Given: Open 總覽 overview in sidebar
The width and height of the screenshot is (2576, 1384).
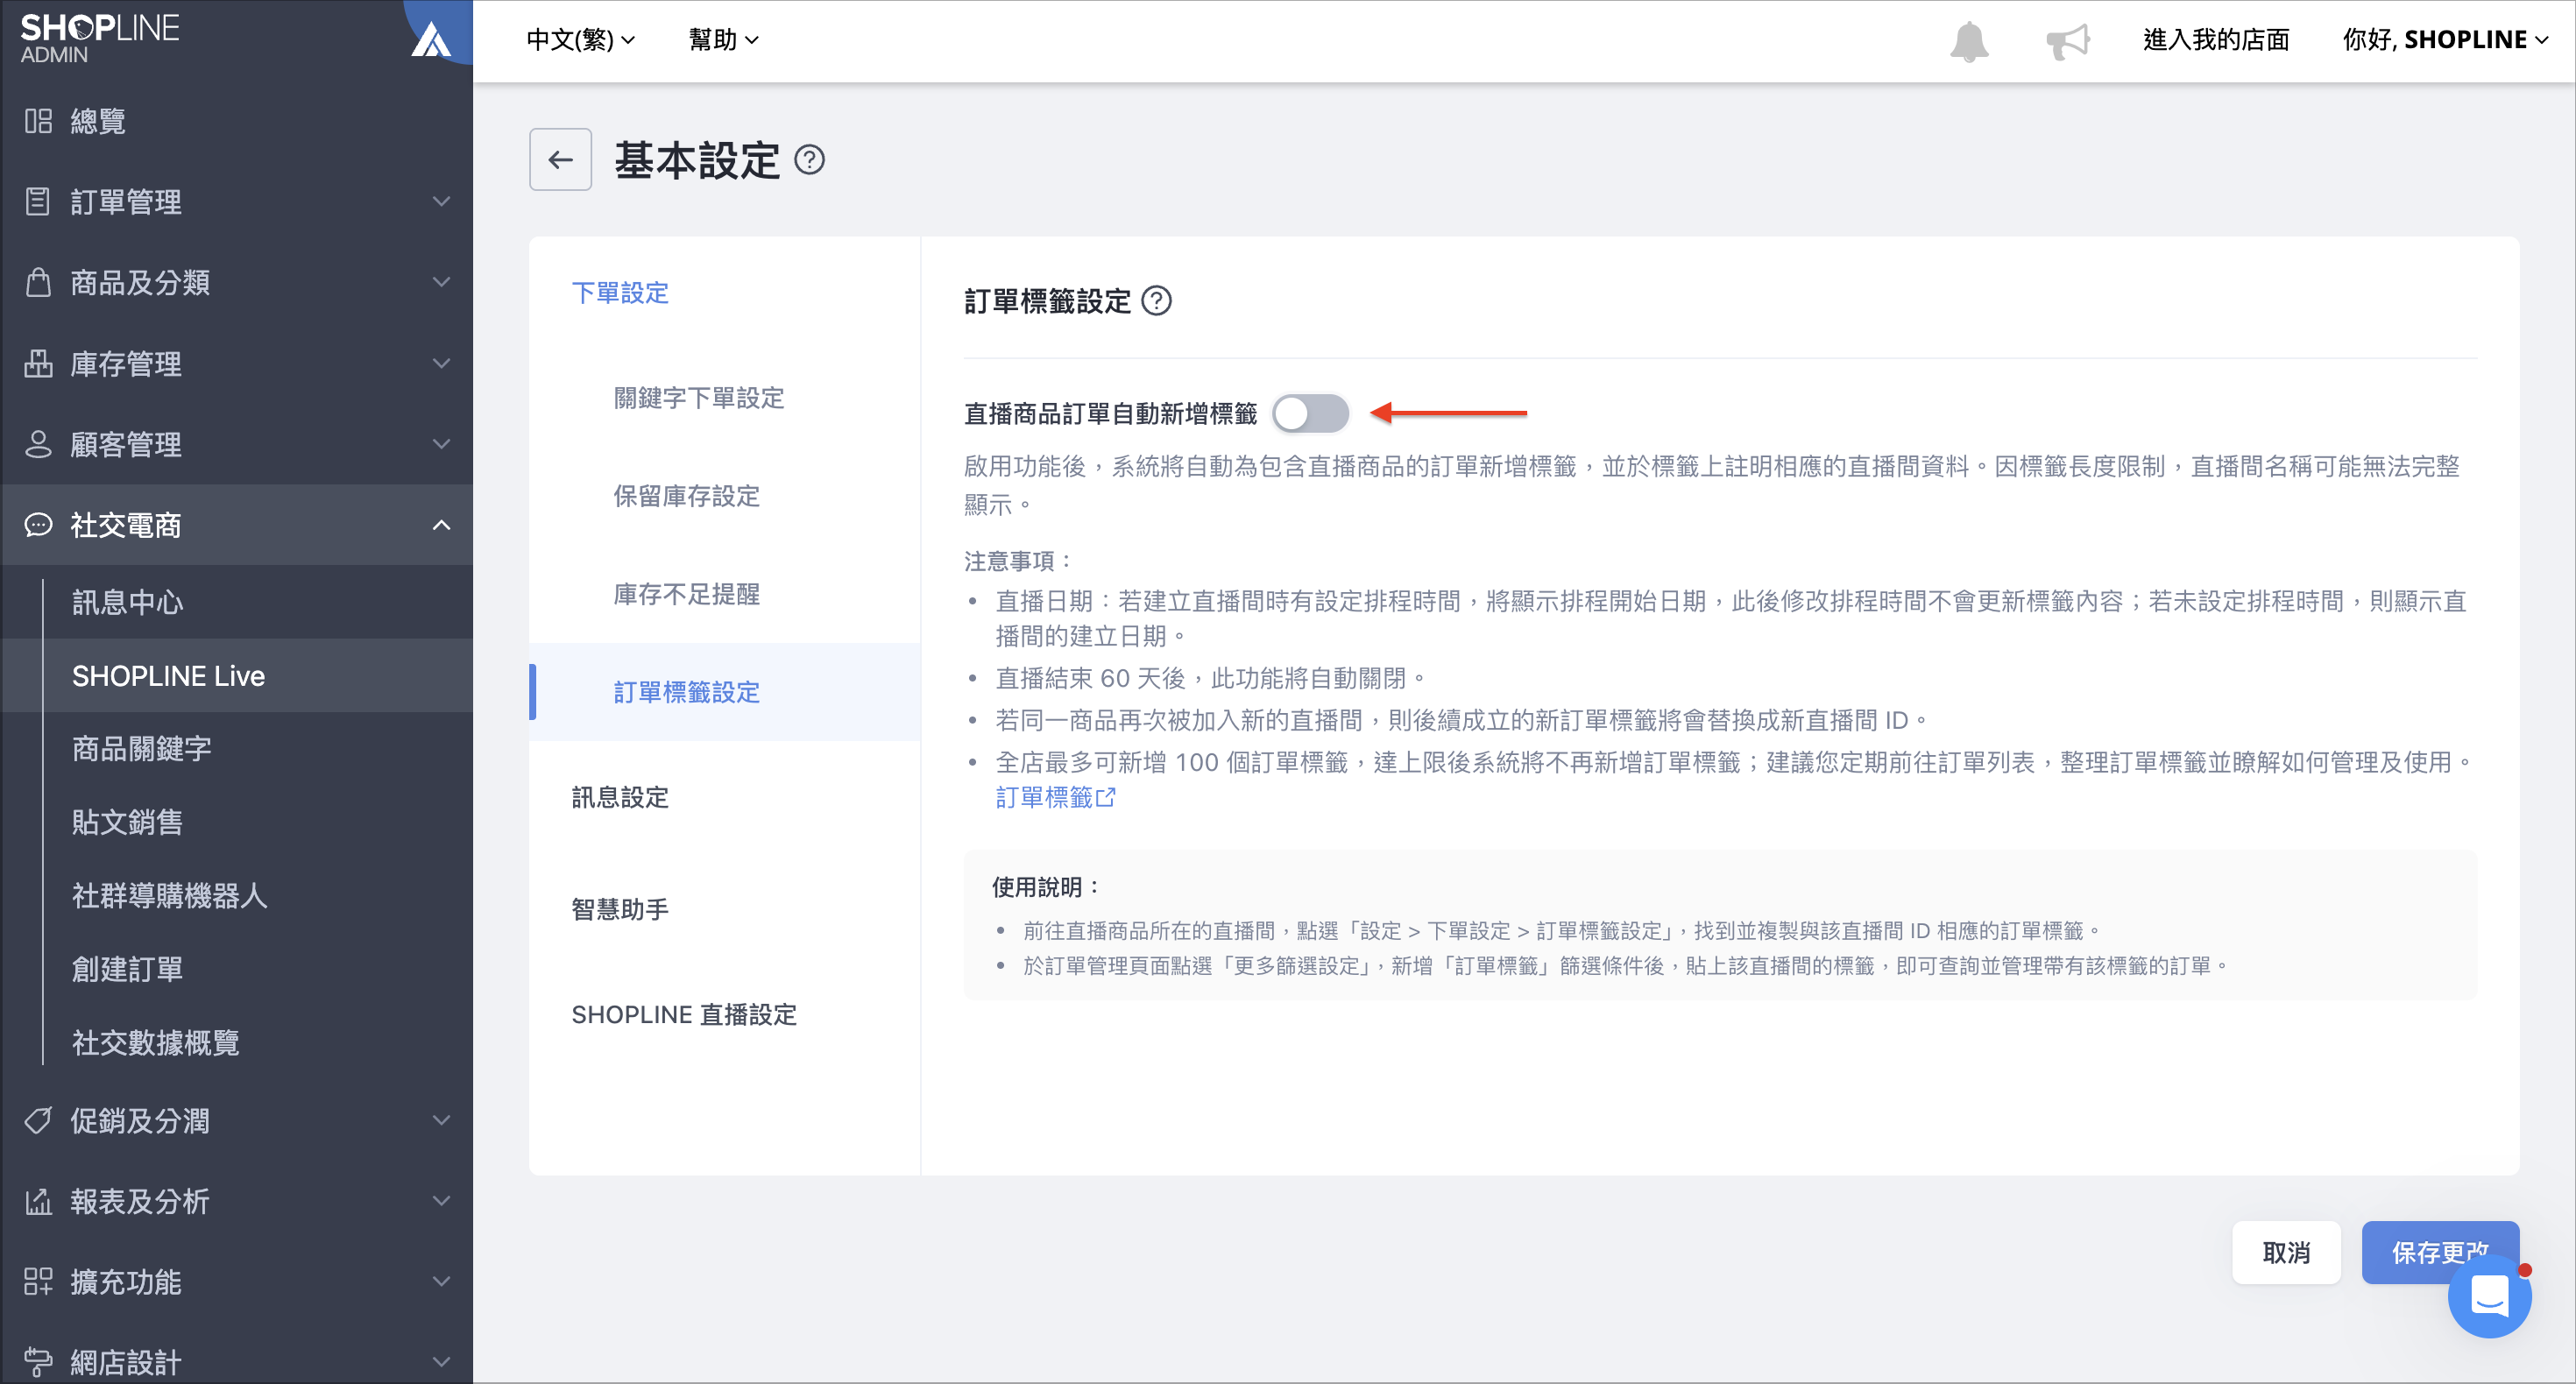Looking at the screenshot, I should [x=237, y=121].
